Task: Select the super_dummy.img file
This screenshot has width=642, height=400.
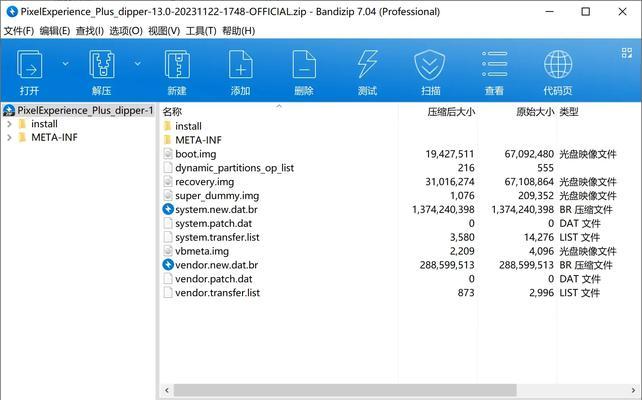Action: coord(217,196)
